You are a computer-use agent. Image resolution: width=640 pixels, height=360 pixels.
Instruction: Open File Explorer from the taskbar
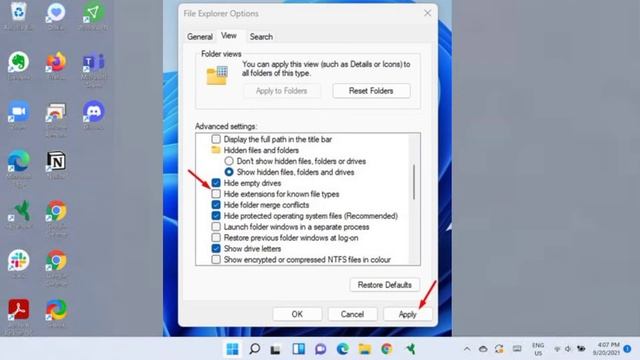364,349
